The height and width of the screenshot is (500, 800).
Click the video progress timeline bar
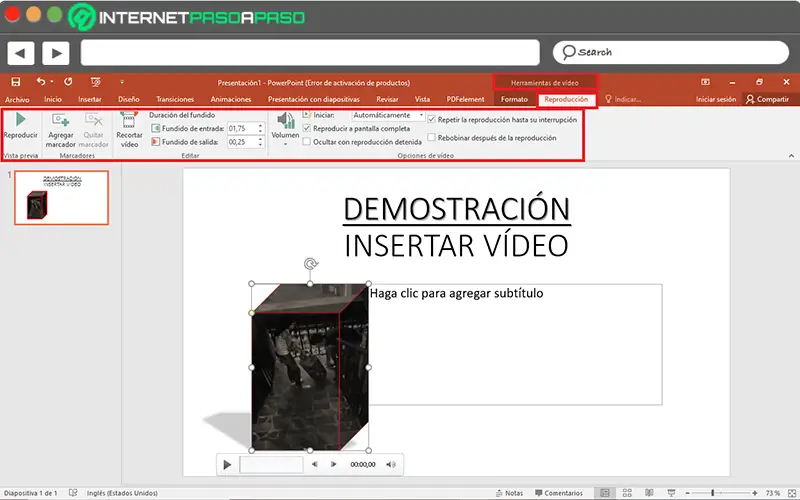click(271, 464)
